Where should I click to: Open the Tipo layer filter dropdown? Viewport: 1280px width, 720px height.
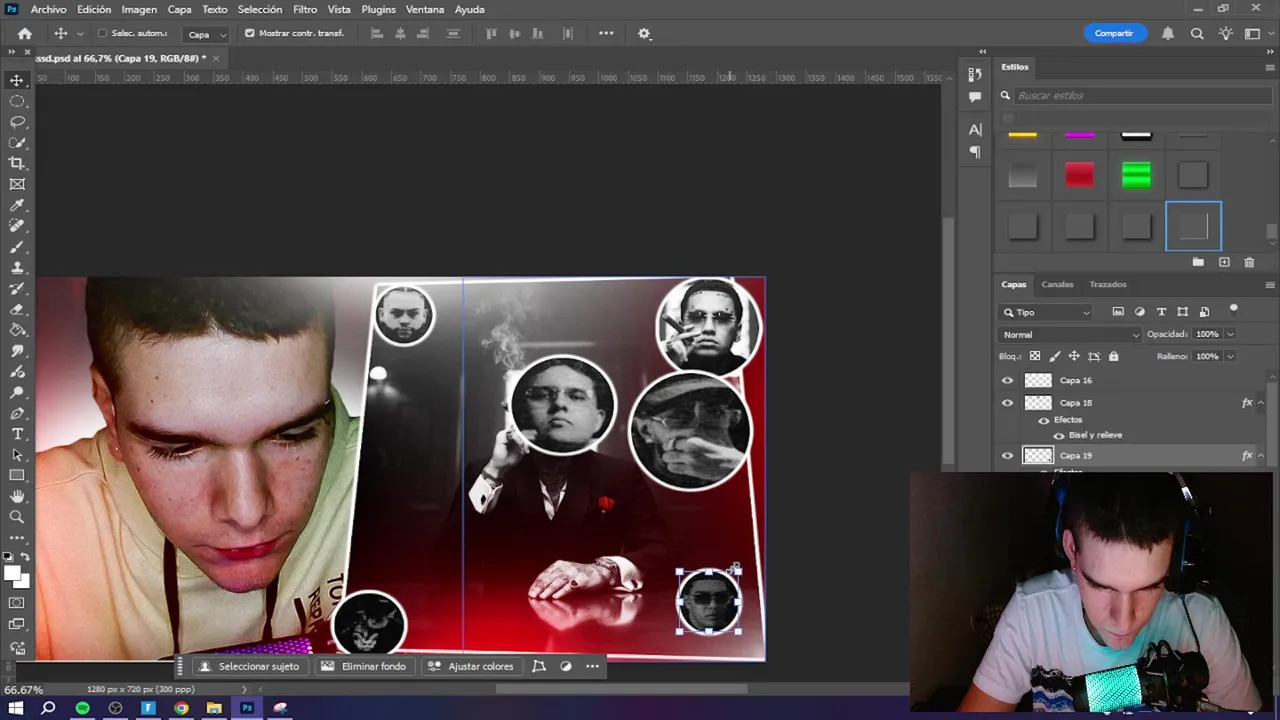1047,312
